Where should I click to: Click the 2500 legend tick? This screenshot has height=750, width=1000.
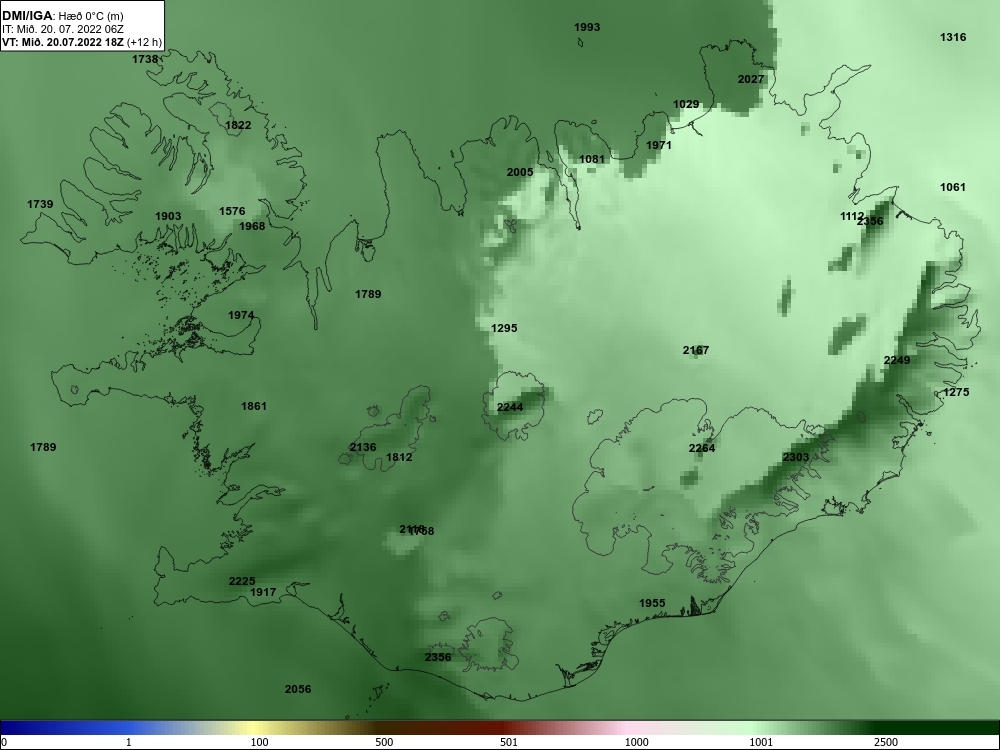coord(886,742)
